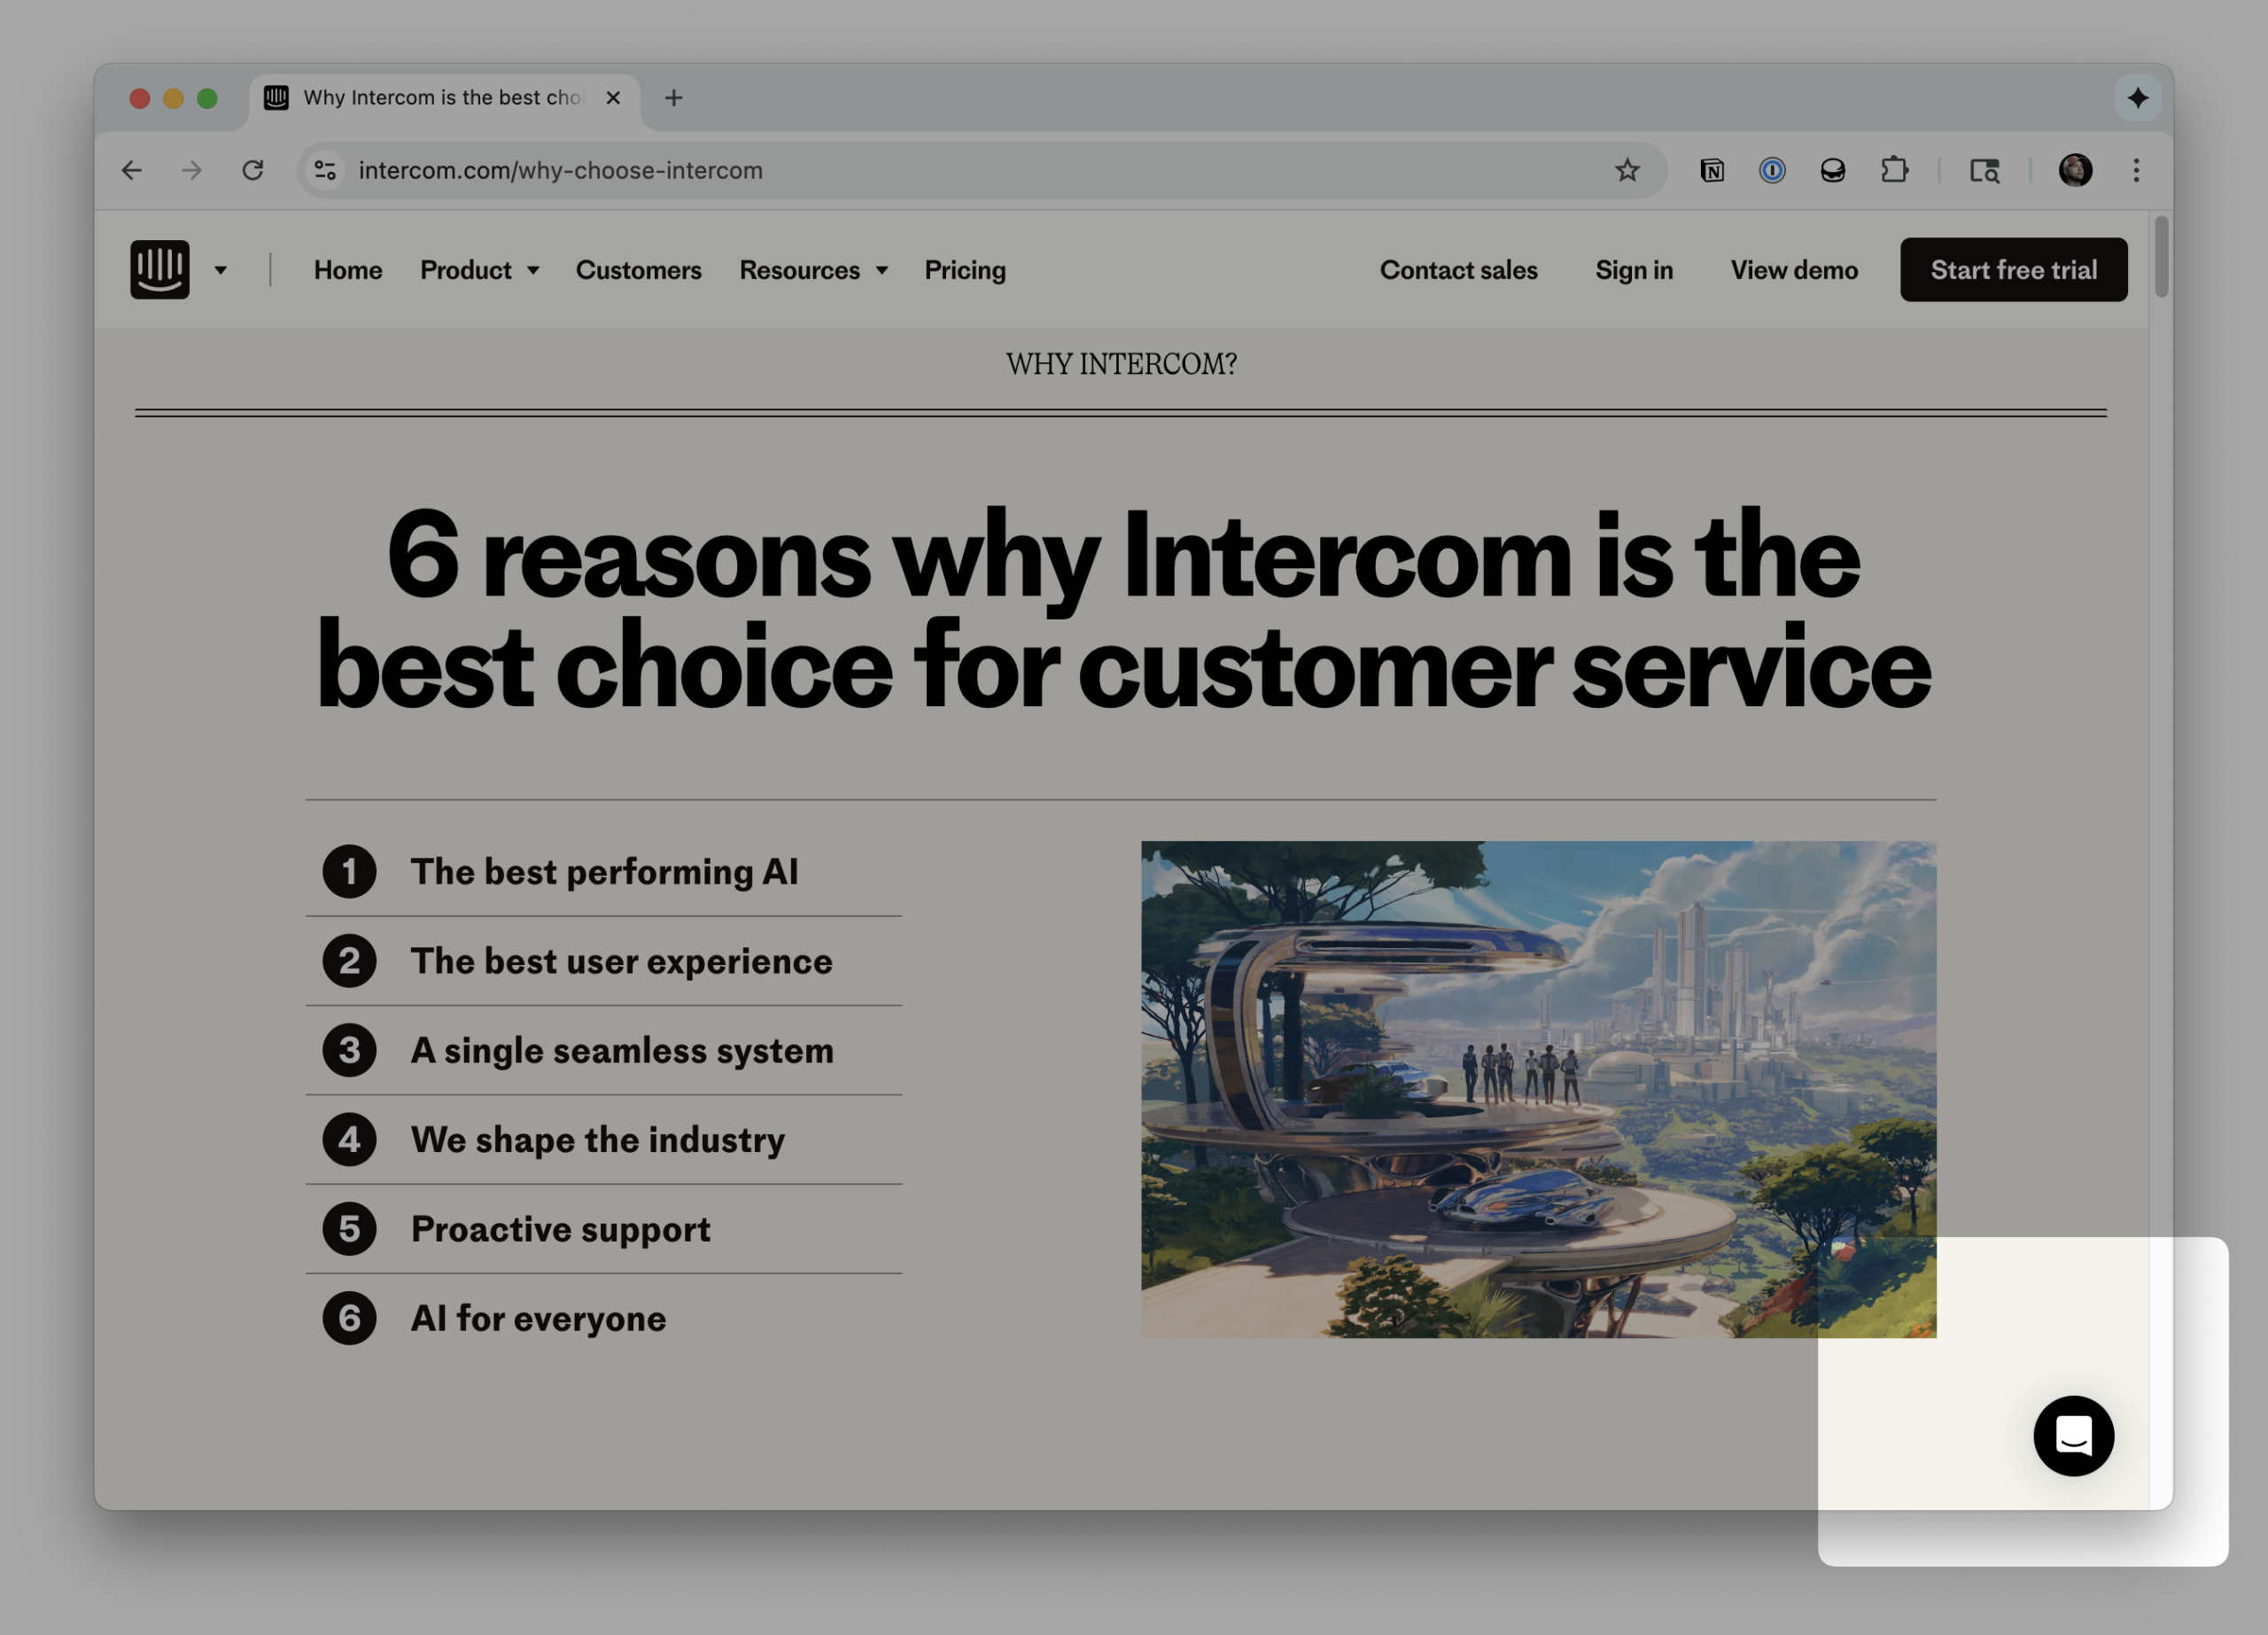Select reason 5 Proactive support
Viewport: 2268px width, 1635px height.
point(603,1229)
